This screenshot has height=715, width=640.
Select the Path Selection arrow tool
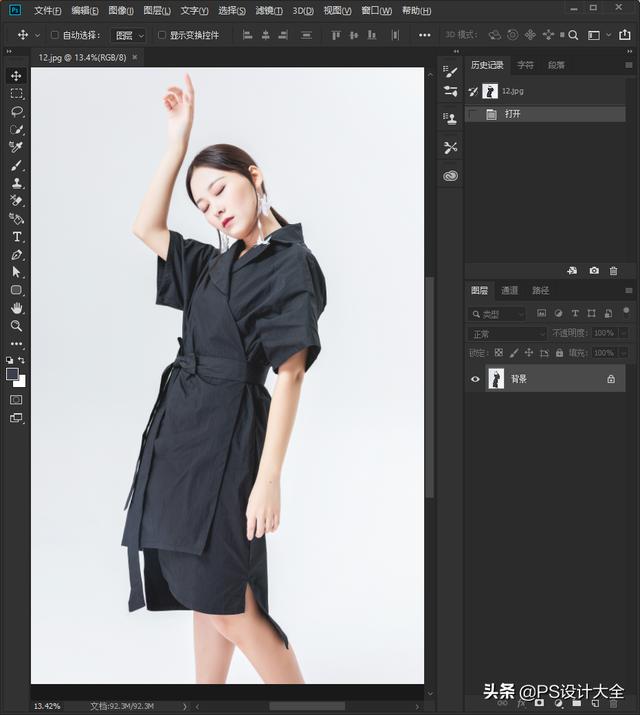click(16, 272)
